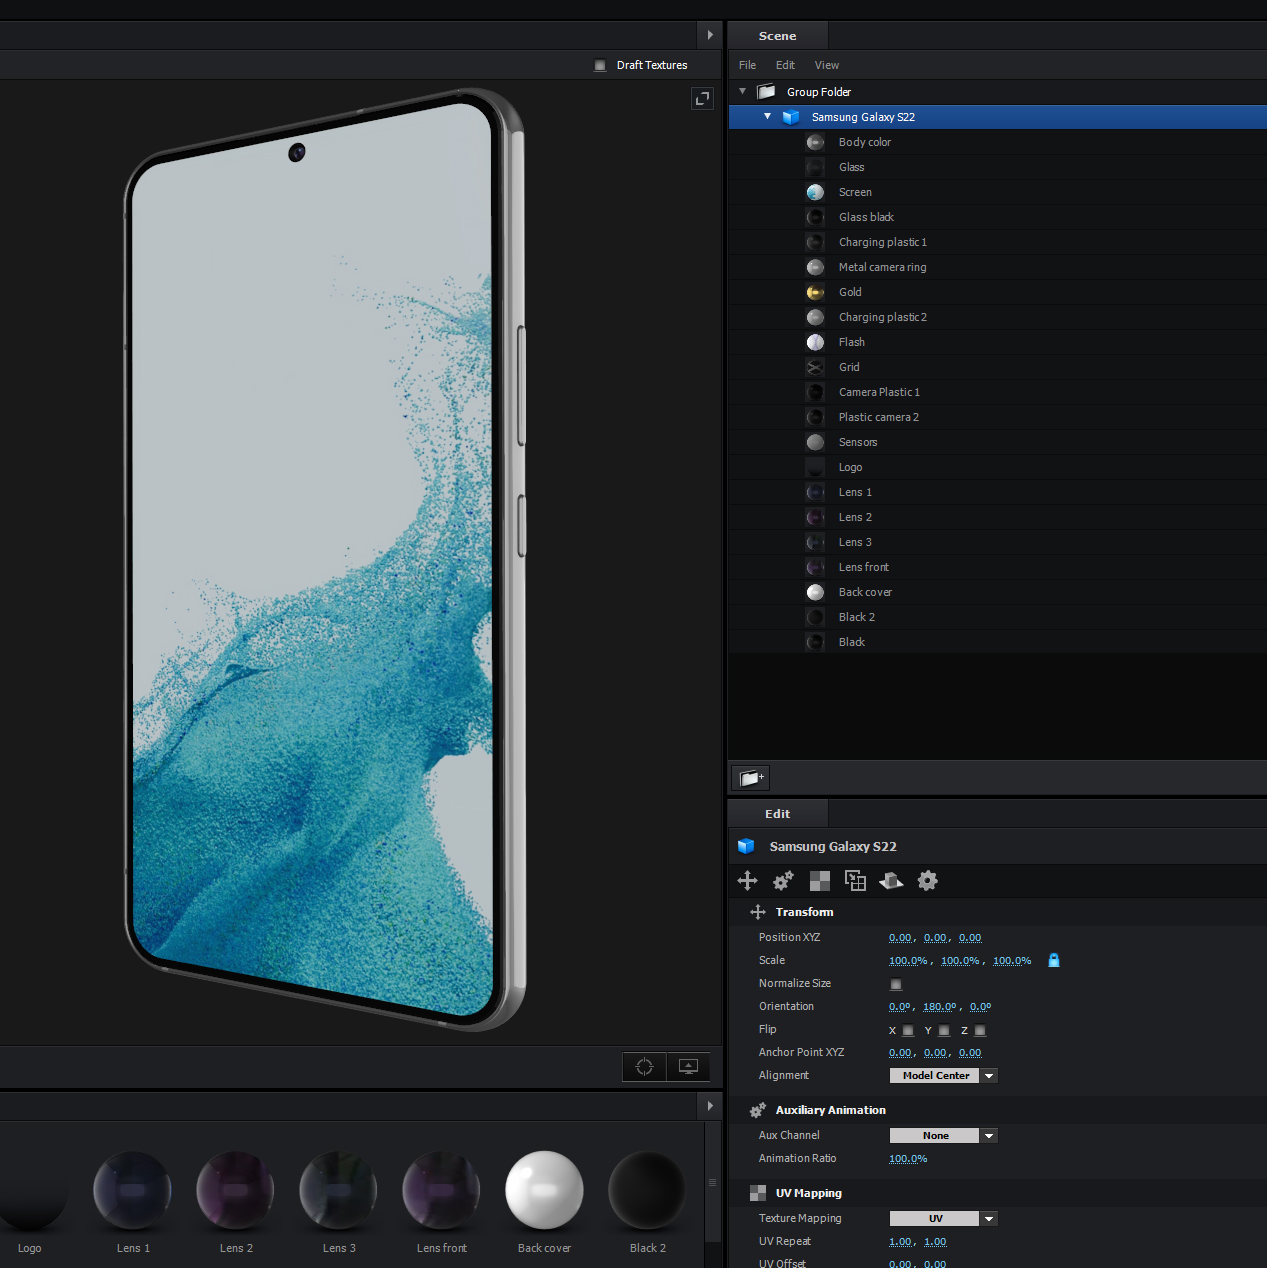The width and height of the screenshot is (1267, 1268).
Task: Open the Edit menu in Scene panel
Action: click(x=786, y=65)
